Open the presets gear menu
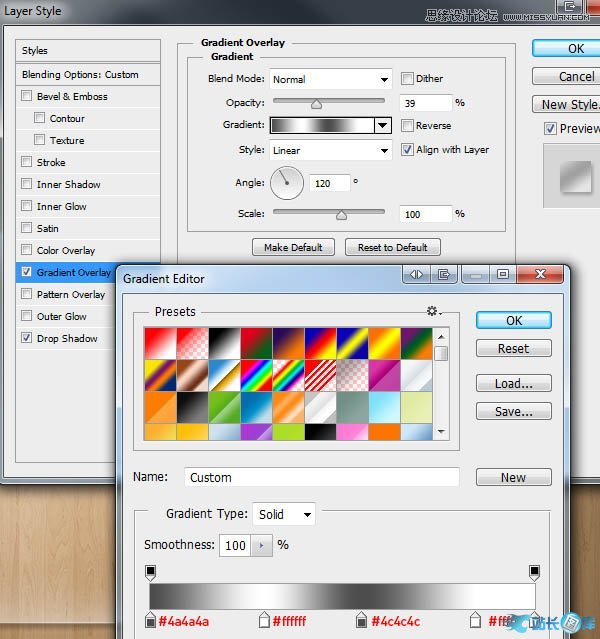 tap(434, 312)
